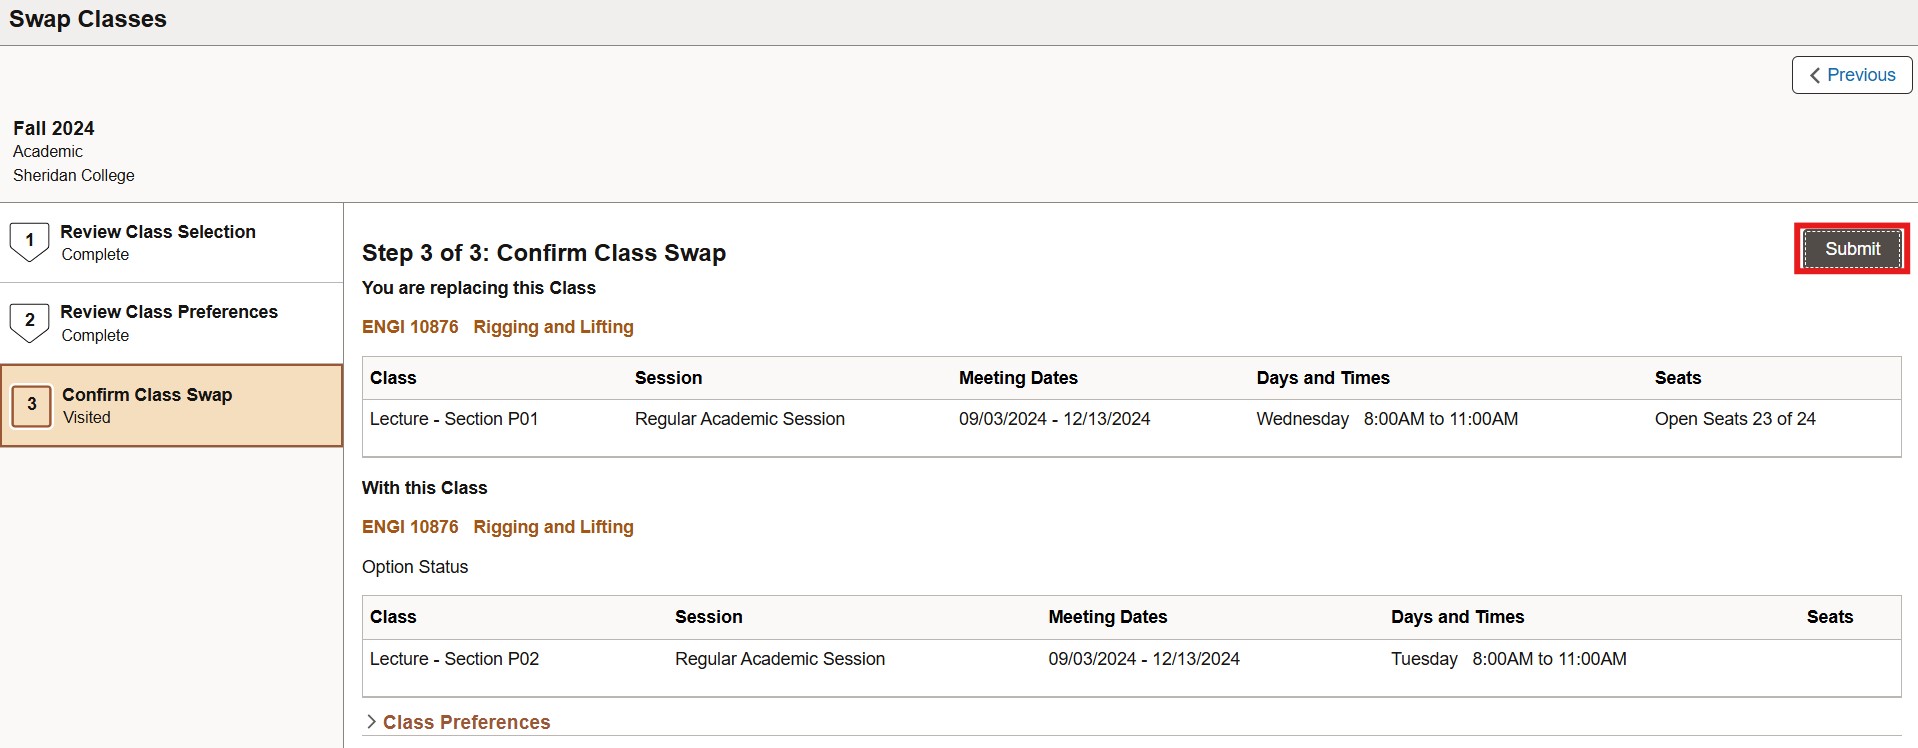Click the Open Seats 23 of 24 cell
Image resolution: width=1918 pixels, height=748 pixels.
point(1734,419)
